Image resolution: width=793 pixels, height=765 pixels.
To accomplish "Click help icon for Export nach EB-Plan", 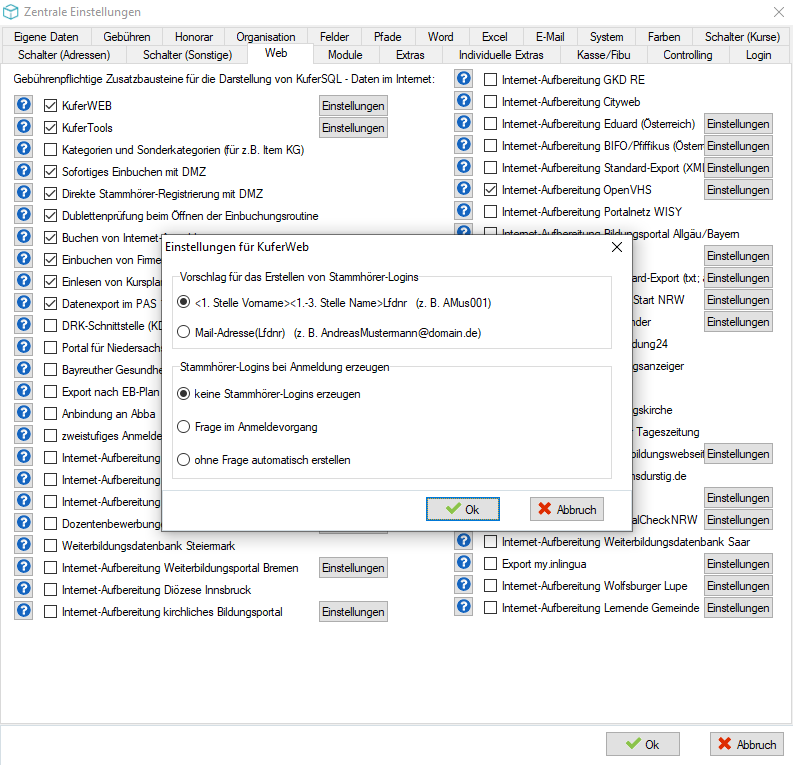I will pyautogui.click(x=23, y=390).
